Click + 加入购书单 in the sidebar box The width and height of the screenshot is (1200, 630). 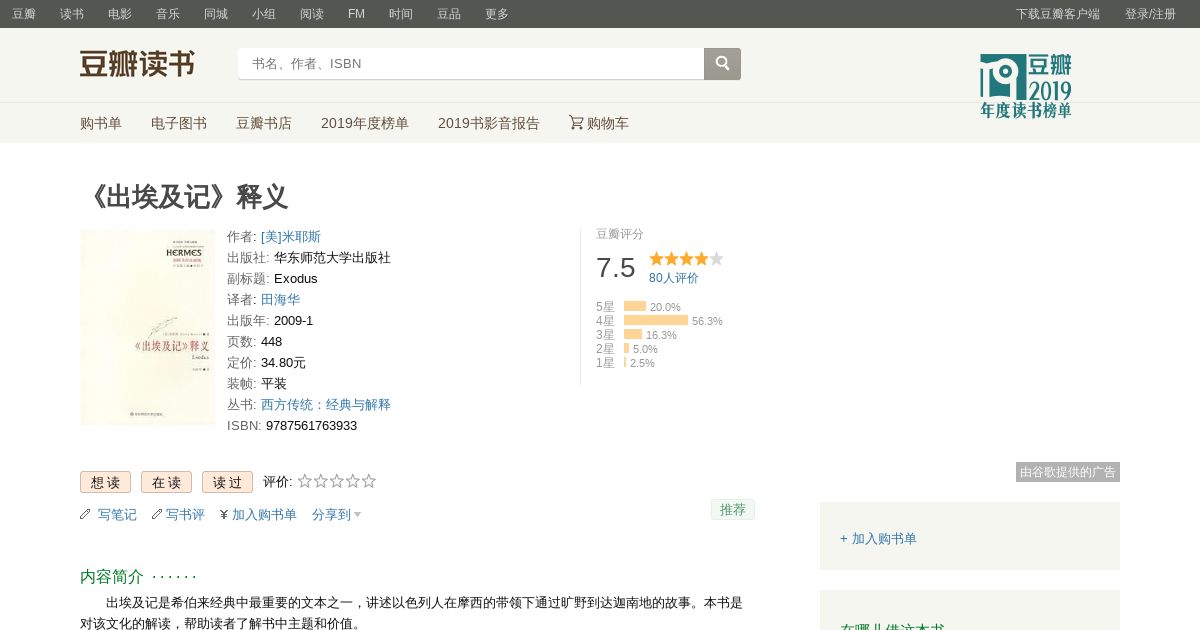[x=878, y=538]
